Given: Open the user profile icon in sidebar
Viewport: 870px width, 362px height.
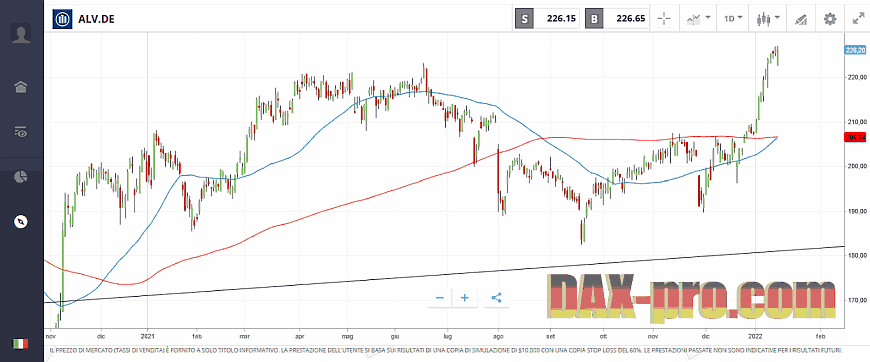Looking at the screenshot, I should pos(21,34).
